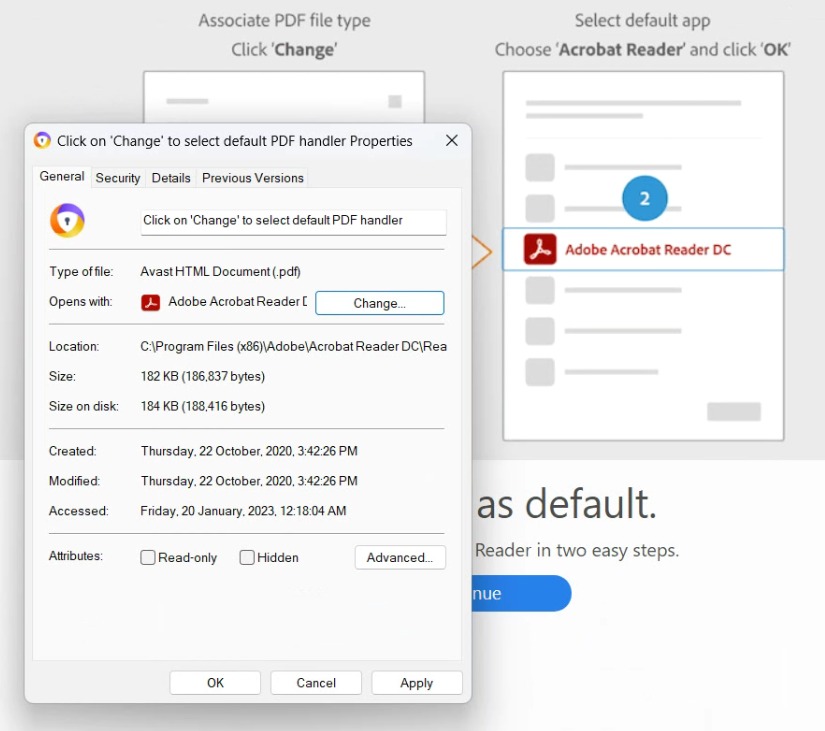
Task: Open Advanced... attributes dialog
Action: pyautogui.click(x=400, y=557)
